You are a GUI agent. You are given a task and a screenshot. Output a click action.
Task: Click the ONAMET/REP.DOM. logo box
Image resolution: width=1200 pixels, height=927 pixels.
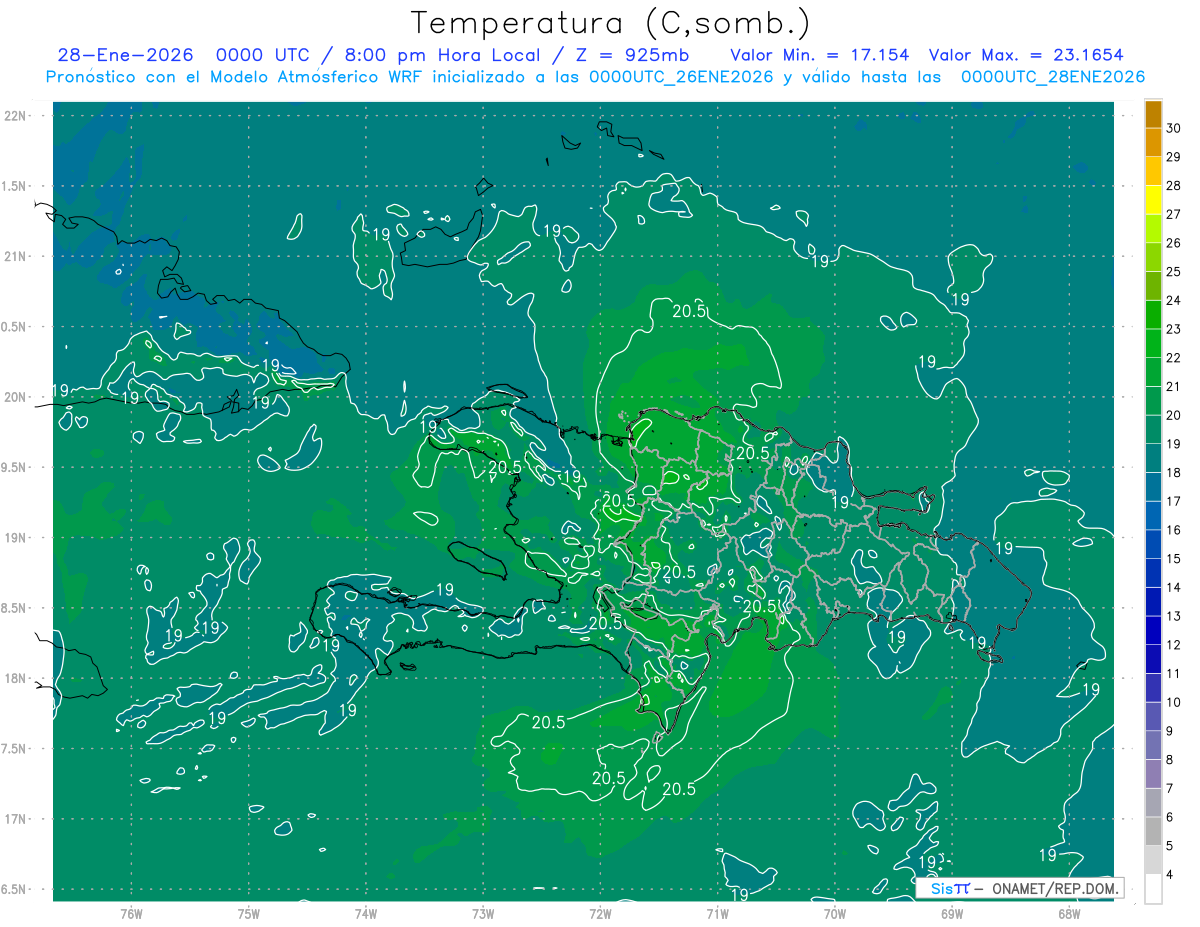coord(1019,888)
